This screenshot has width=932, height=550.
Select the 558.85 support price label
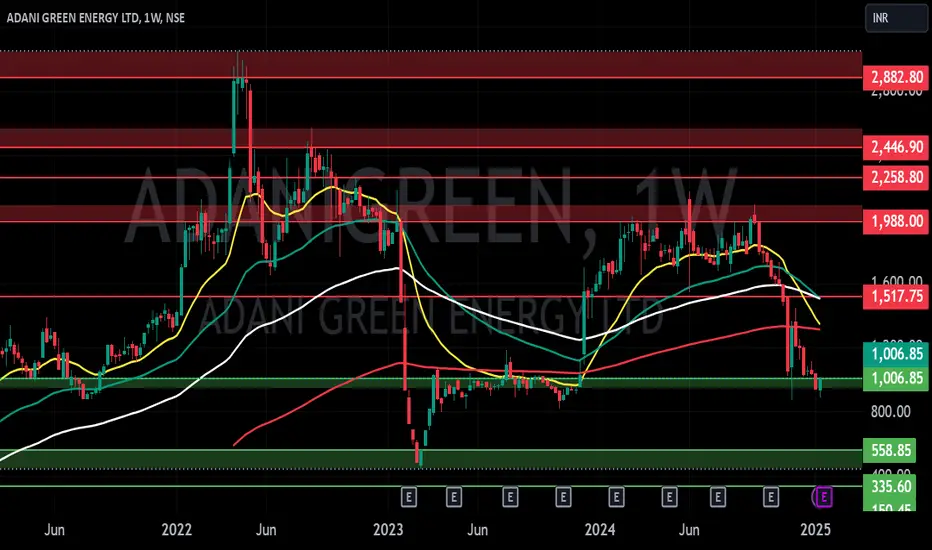pyautogui.click(x=890, y=451)
